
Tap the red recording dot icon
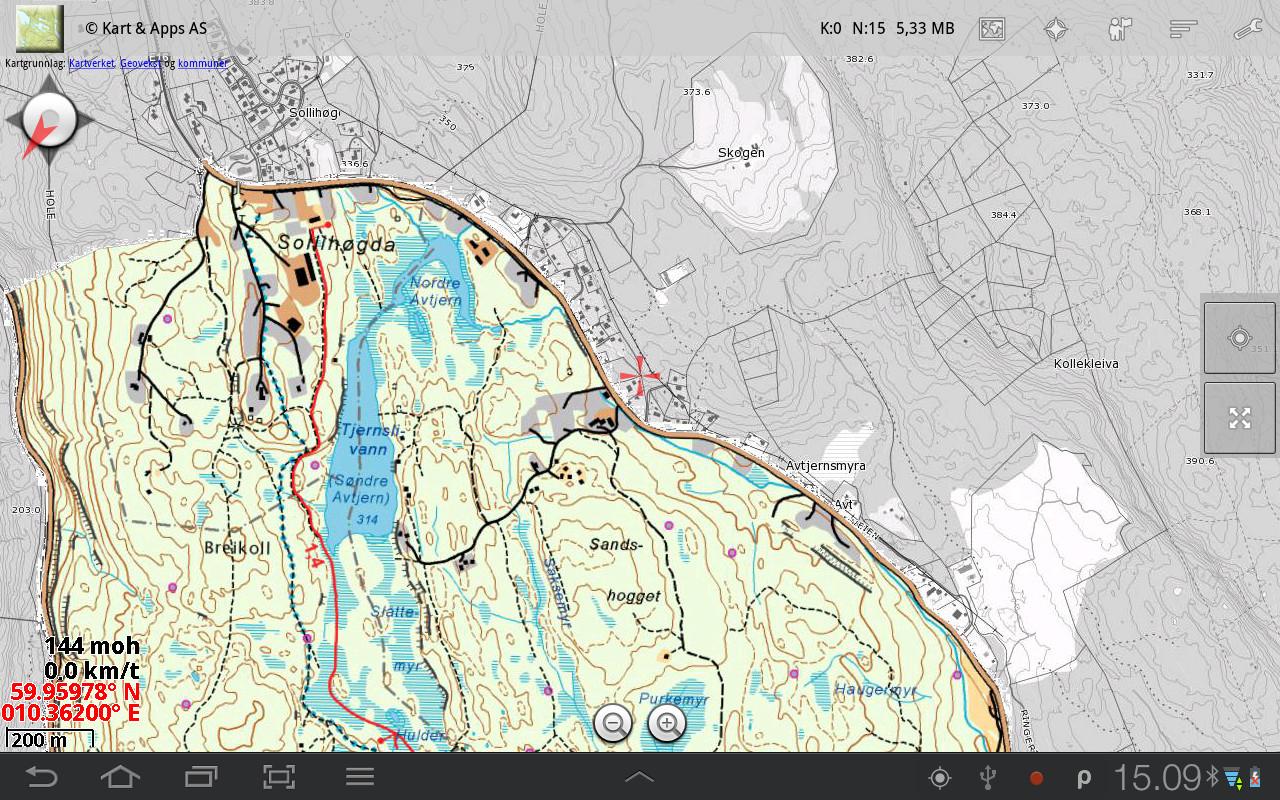[1037, 778]
